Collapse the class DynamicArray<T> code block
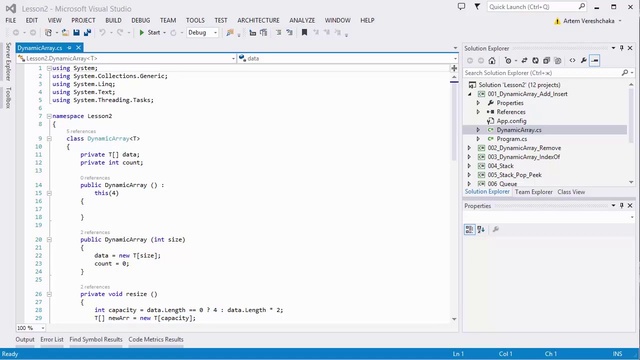Screen dimensions: 640x360 click(x=49, y=138)
